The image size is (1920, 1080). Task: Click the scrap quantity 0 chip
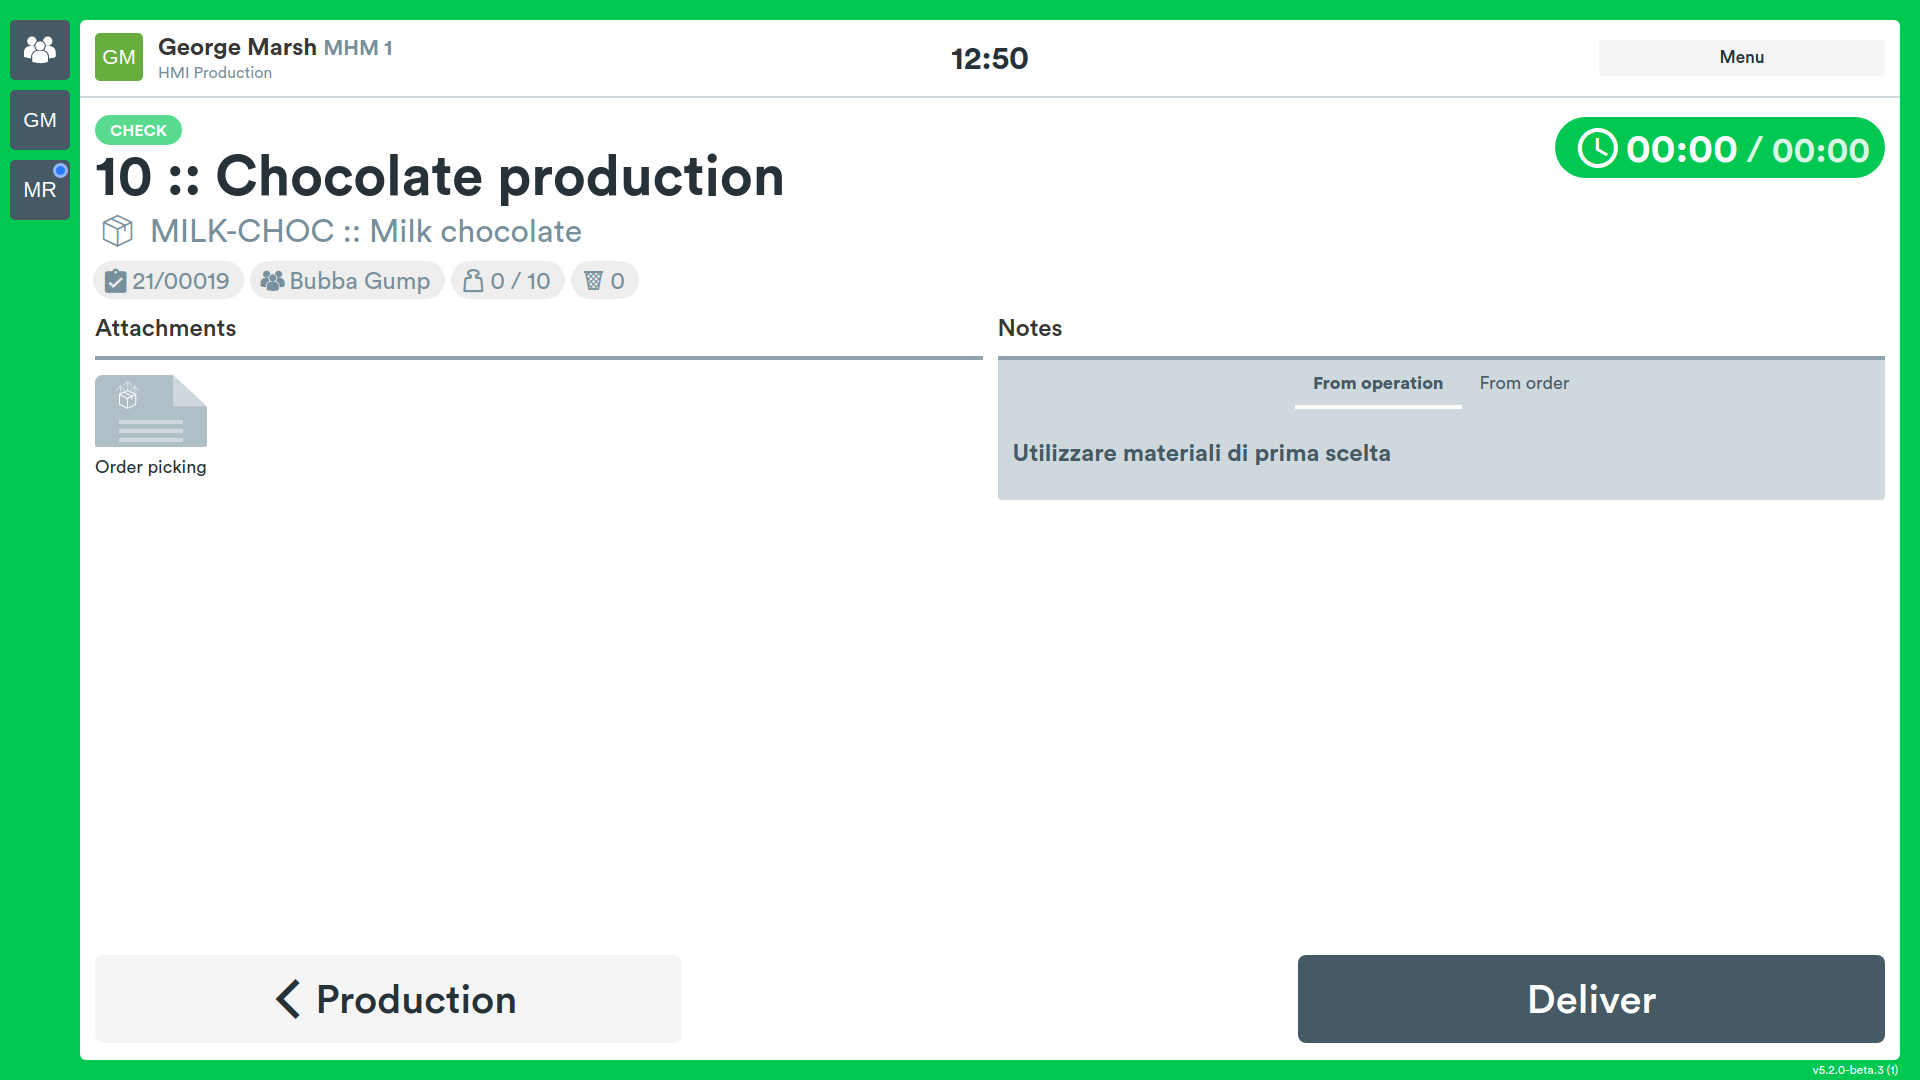pyautogui.click(x=604, y=281)
